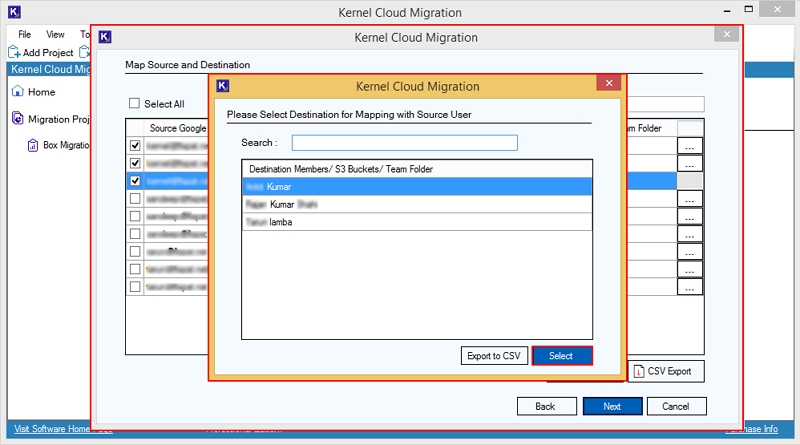Click Kernel app icon in main title bar

pyautogui.click(x=14, y=12)
